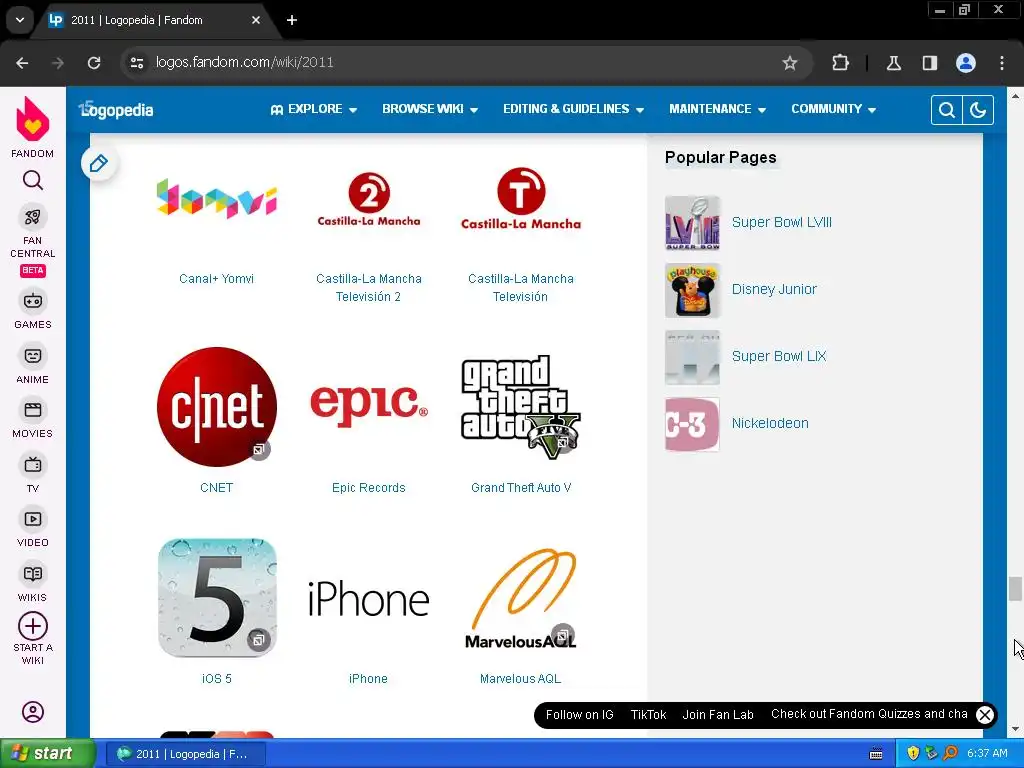1024x768 pixels.
Task: Open the Windows Start button
Action: [48, 754]
